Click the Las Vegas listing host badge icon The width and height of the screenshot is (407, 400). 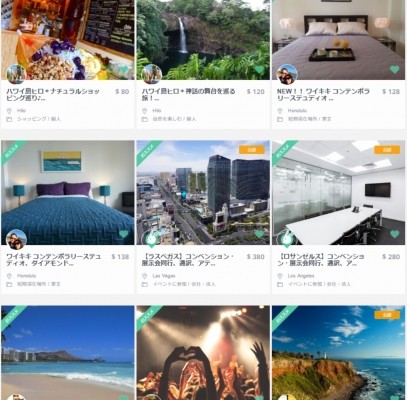(x=152, y=239)
